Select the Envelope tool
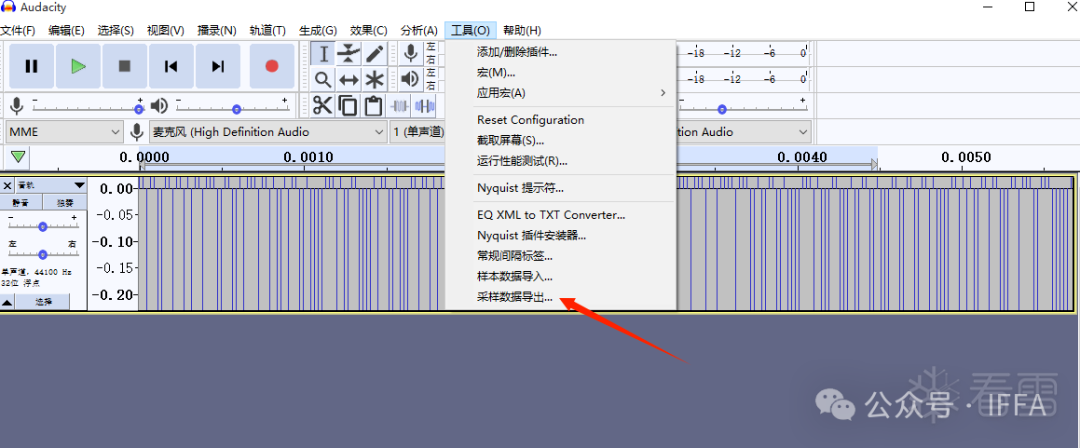1080x448 pixels. coord(349,54)
